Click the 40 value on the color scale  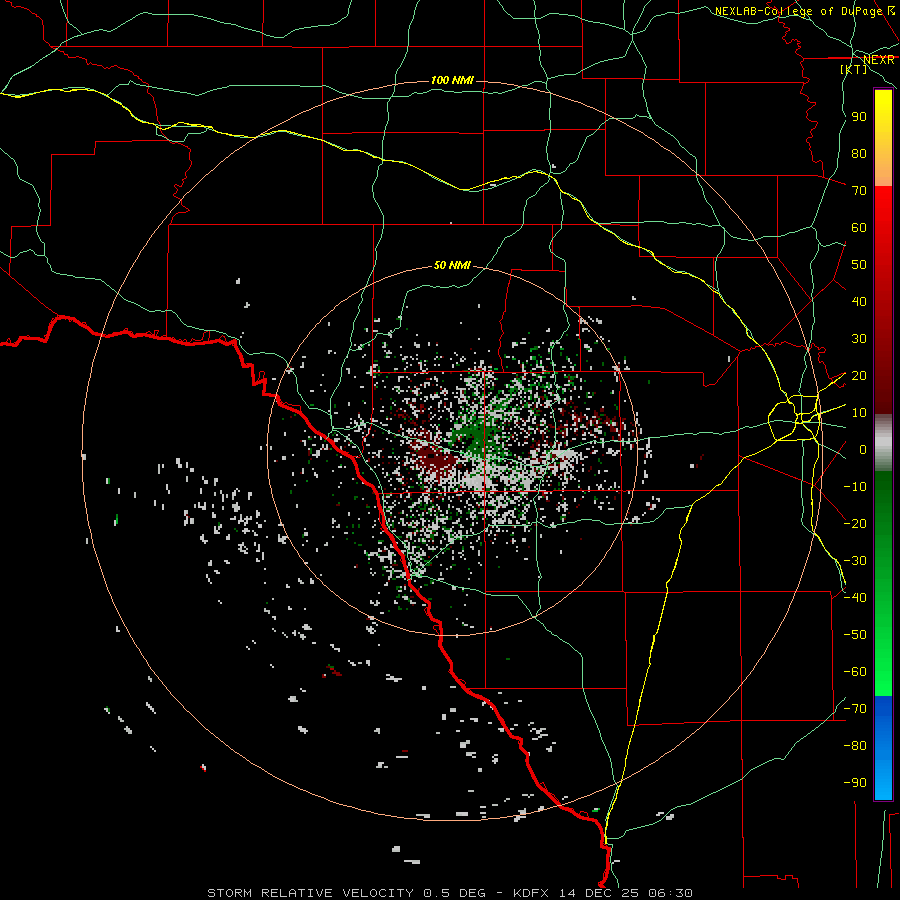tap(859, 302)
